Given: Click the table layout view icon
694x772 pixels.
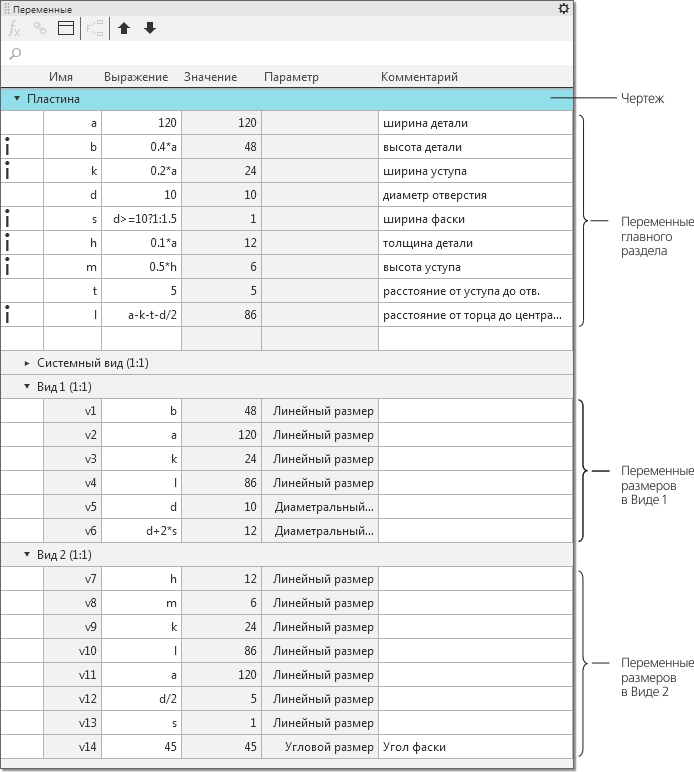Looking at the screenshot, I should tap(66, 29).
